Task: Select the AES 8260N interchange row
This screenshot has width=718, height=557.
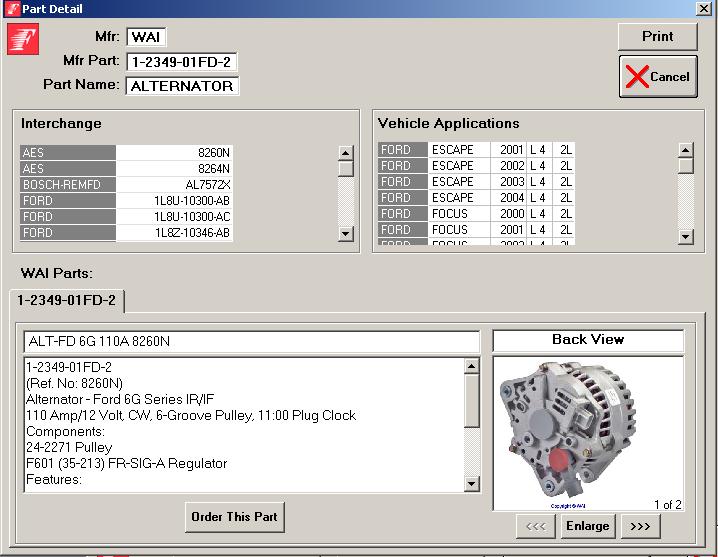Action: (126, 153)
